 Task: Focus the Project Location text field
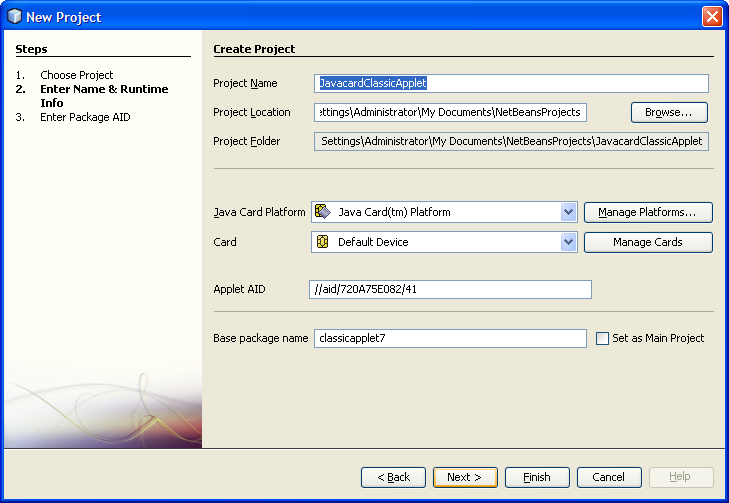(450, 112)
